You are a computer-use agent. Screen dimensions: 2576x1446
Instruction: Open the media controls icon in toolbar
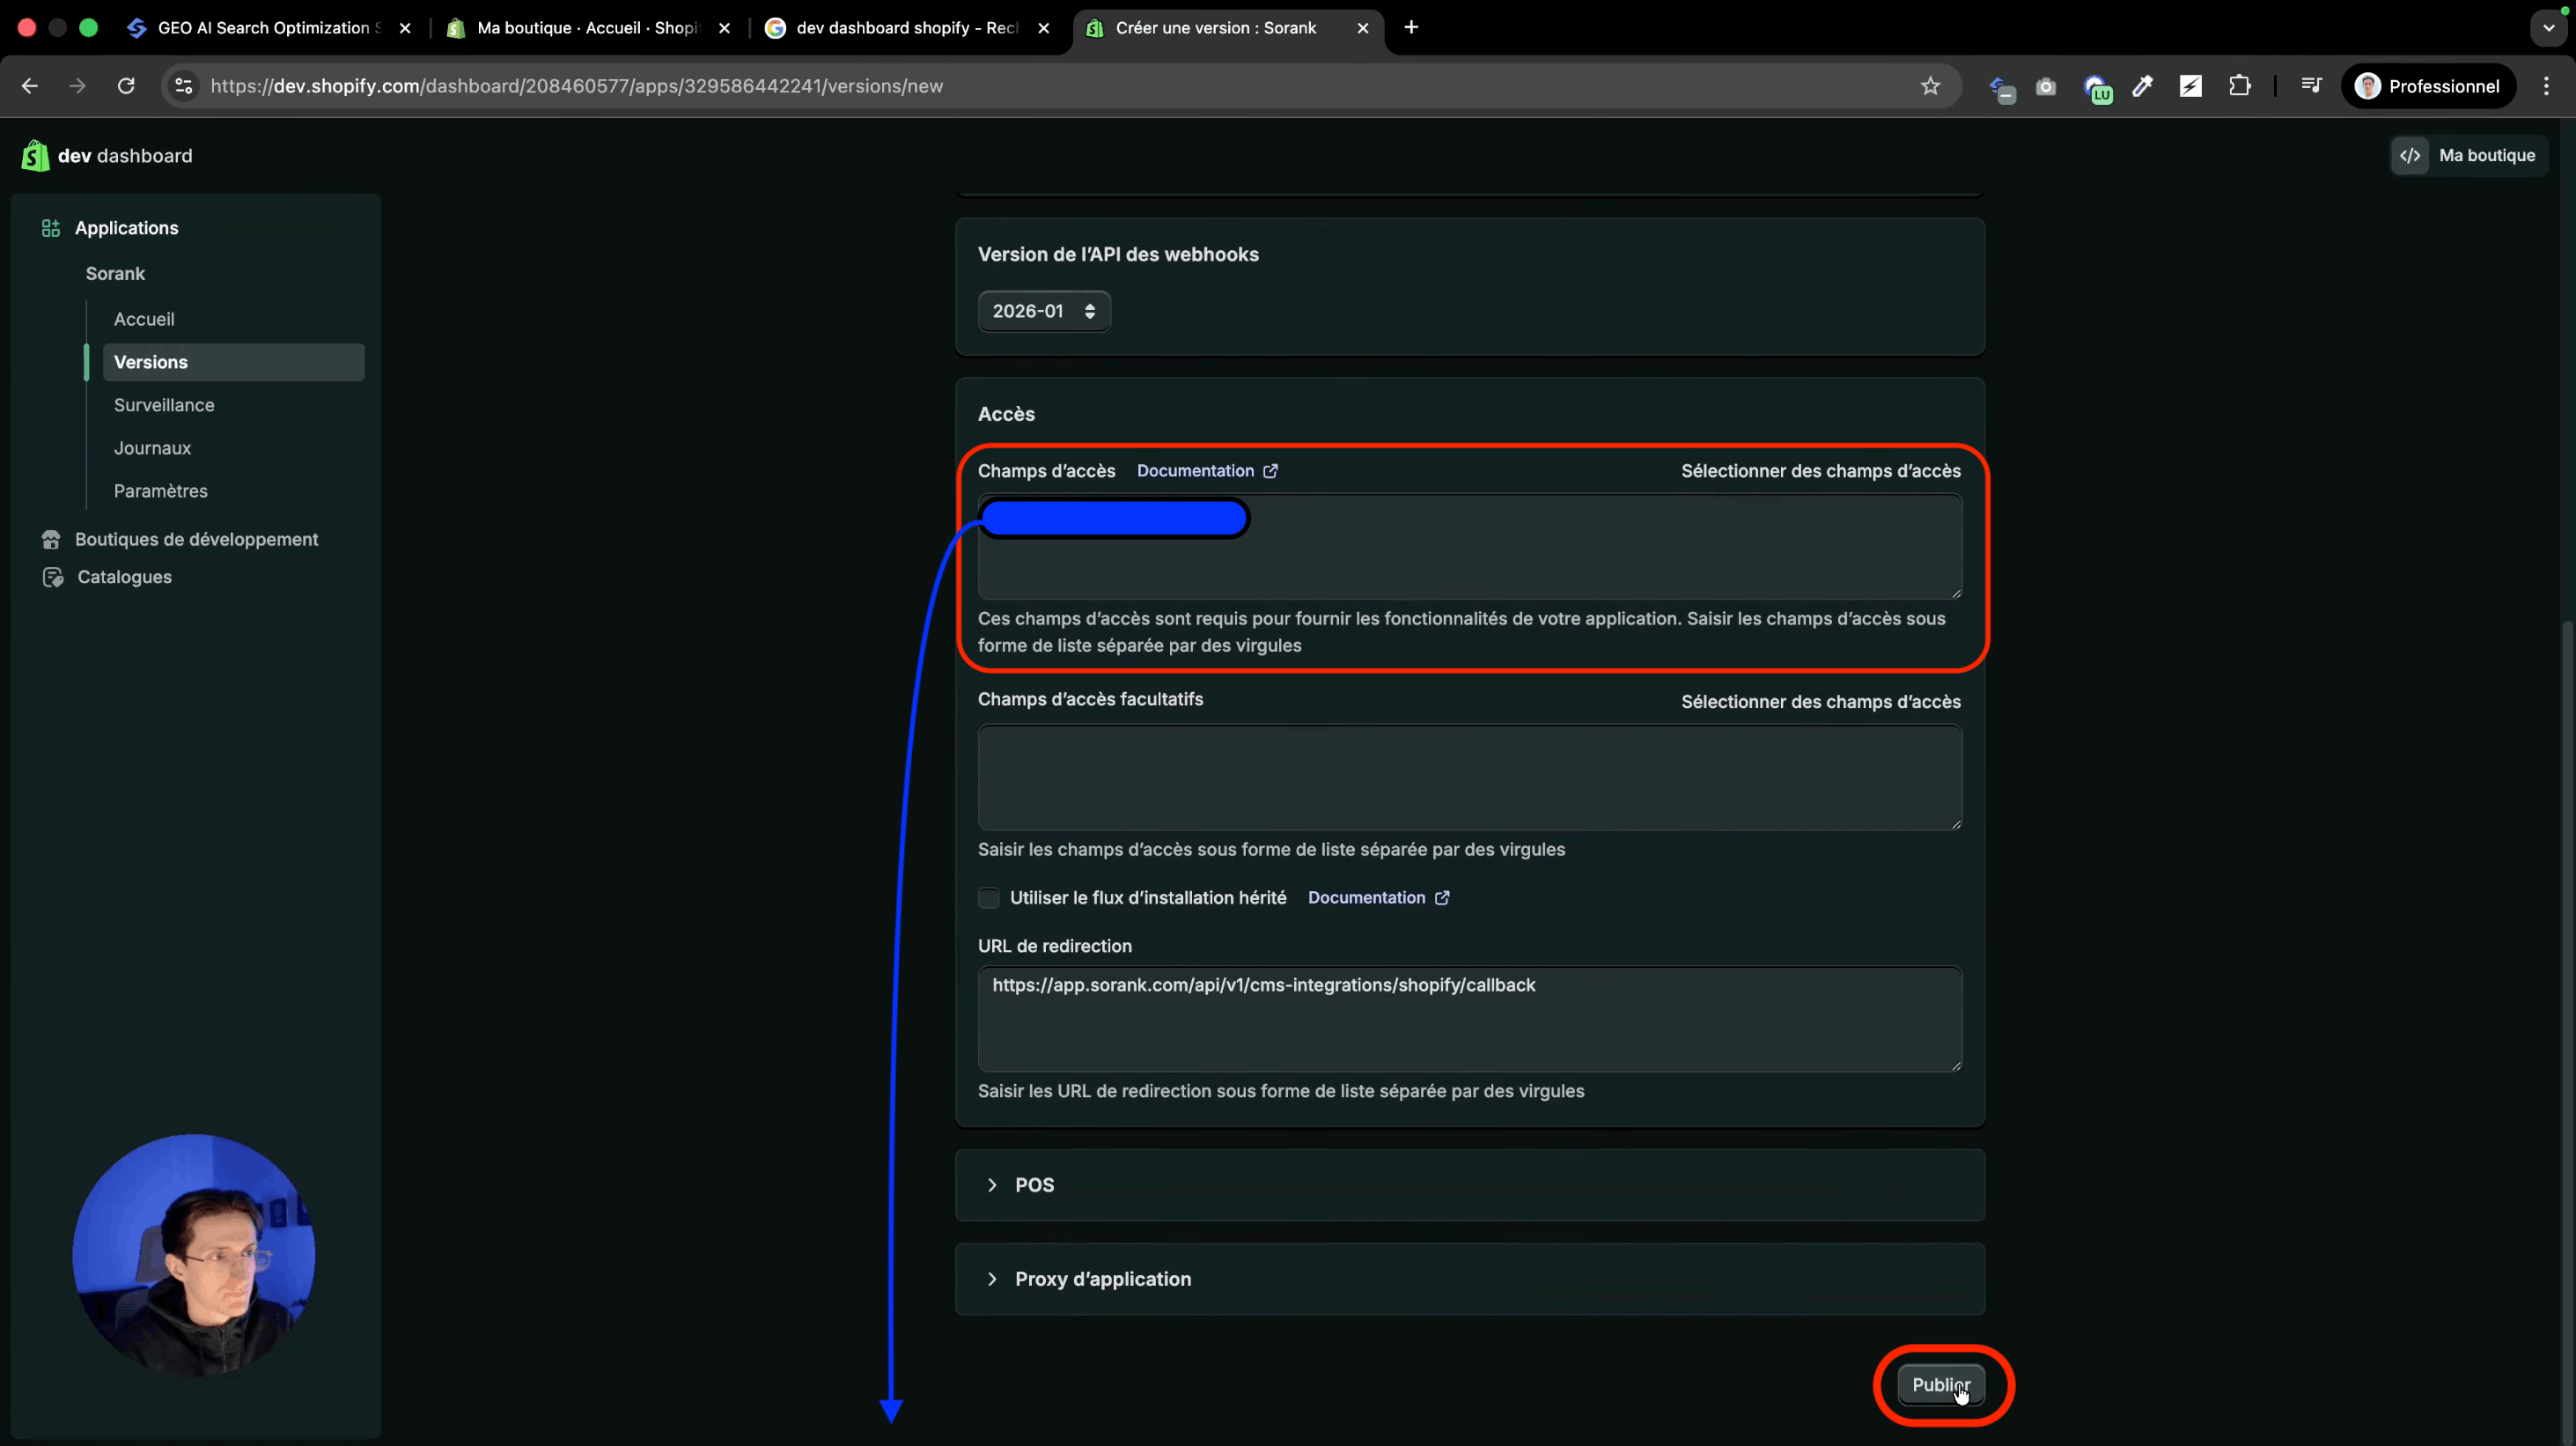[x=2311, y=86]
